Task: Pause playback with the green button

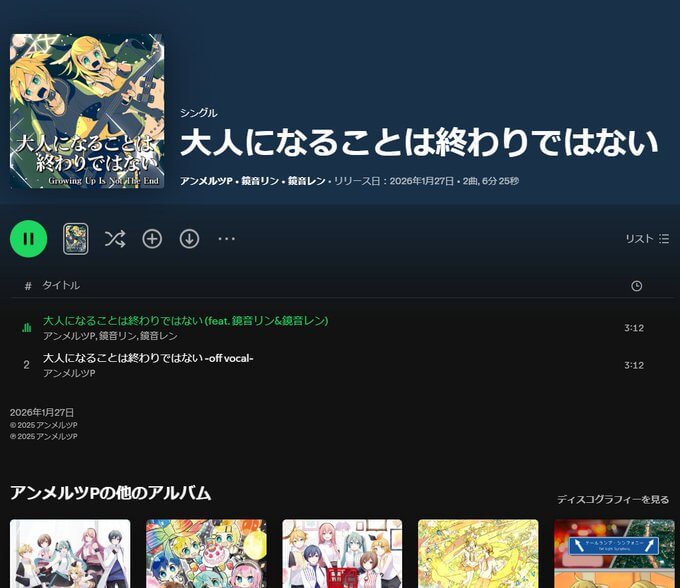Action: pos(28,239)
